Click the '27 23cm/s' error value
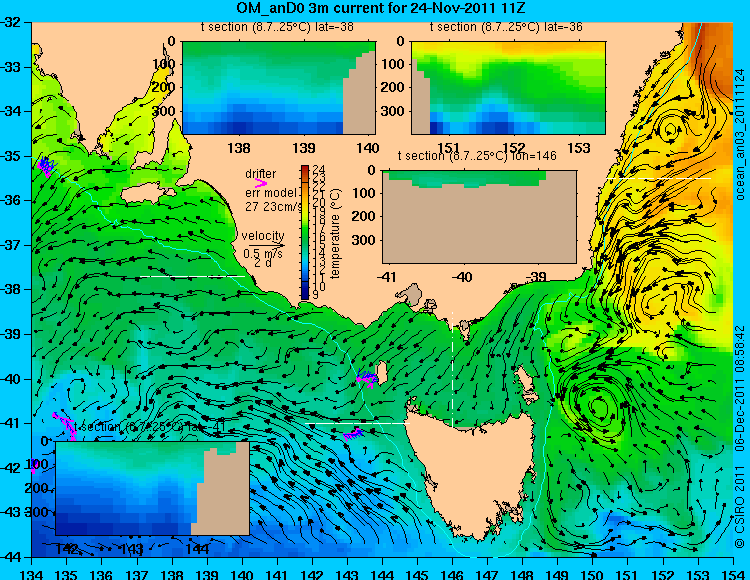The image size is (750, 580). point(274,207)
